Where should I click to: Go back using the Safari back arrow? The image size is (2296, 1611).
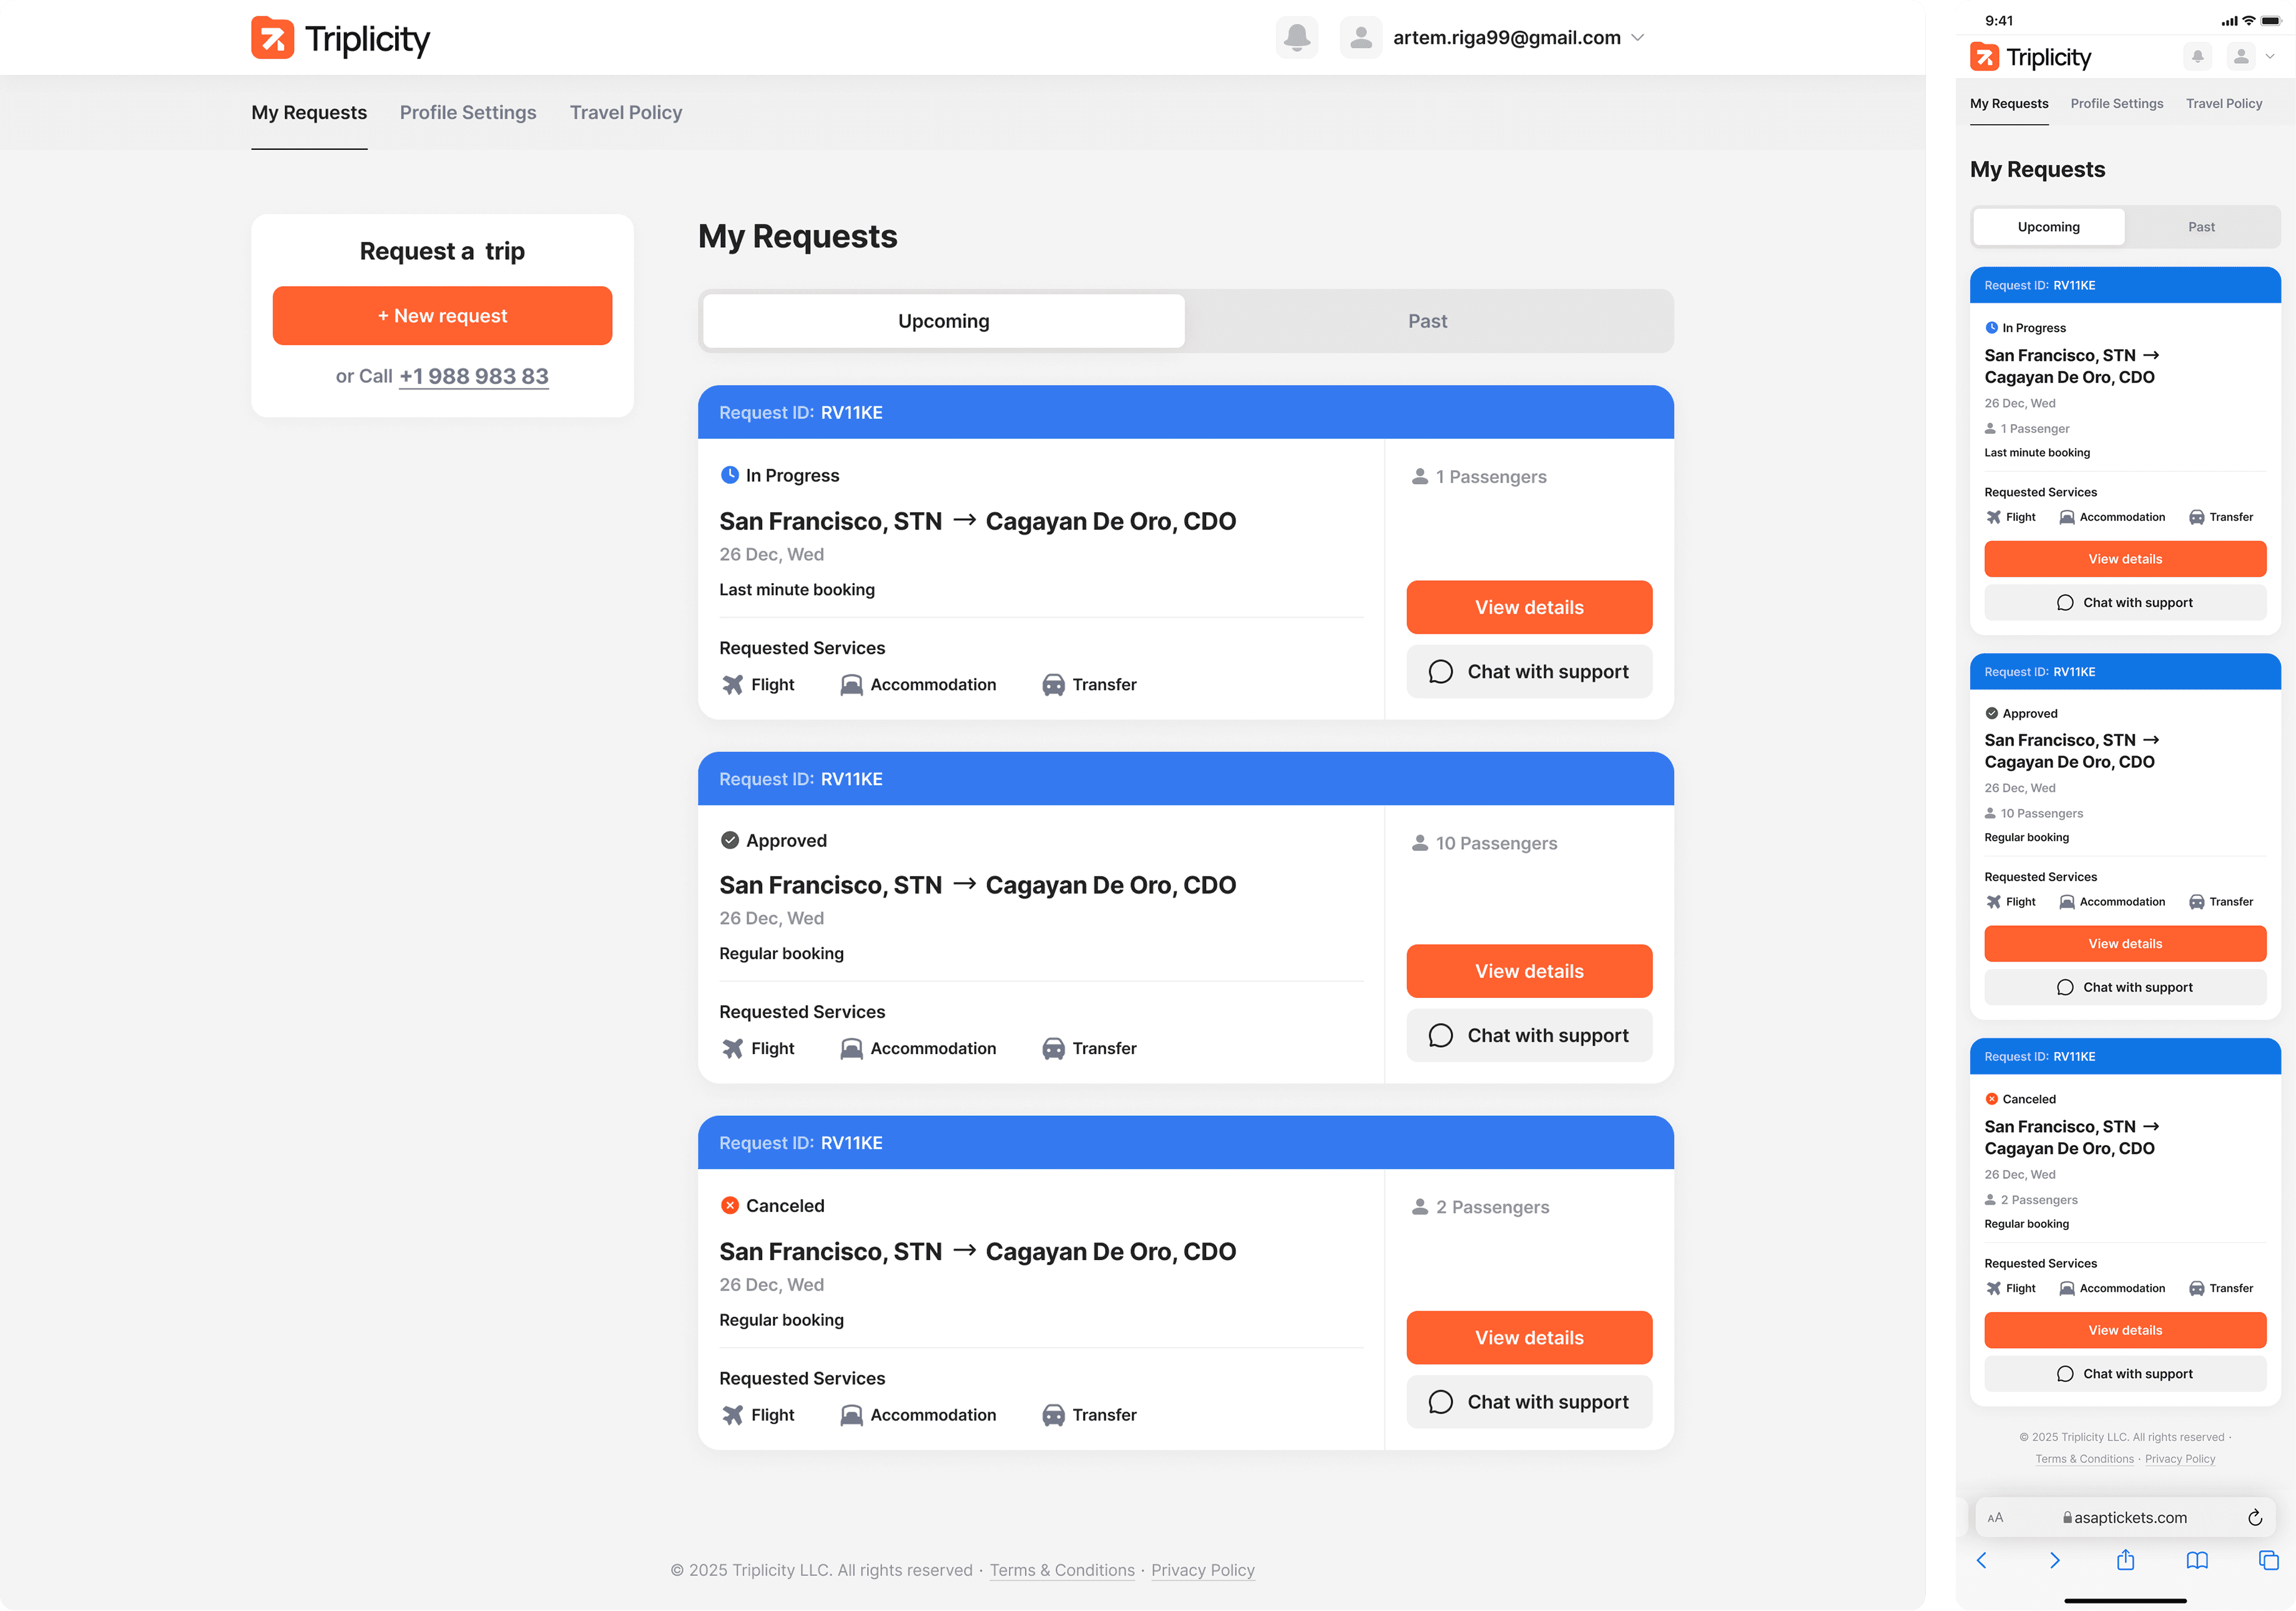1982,1560
